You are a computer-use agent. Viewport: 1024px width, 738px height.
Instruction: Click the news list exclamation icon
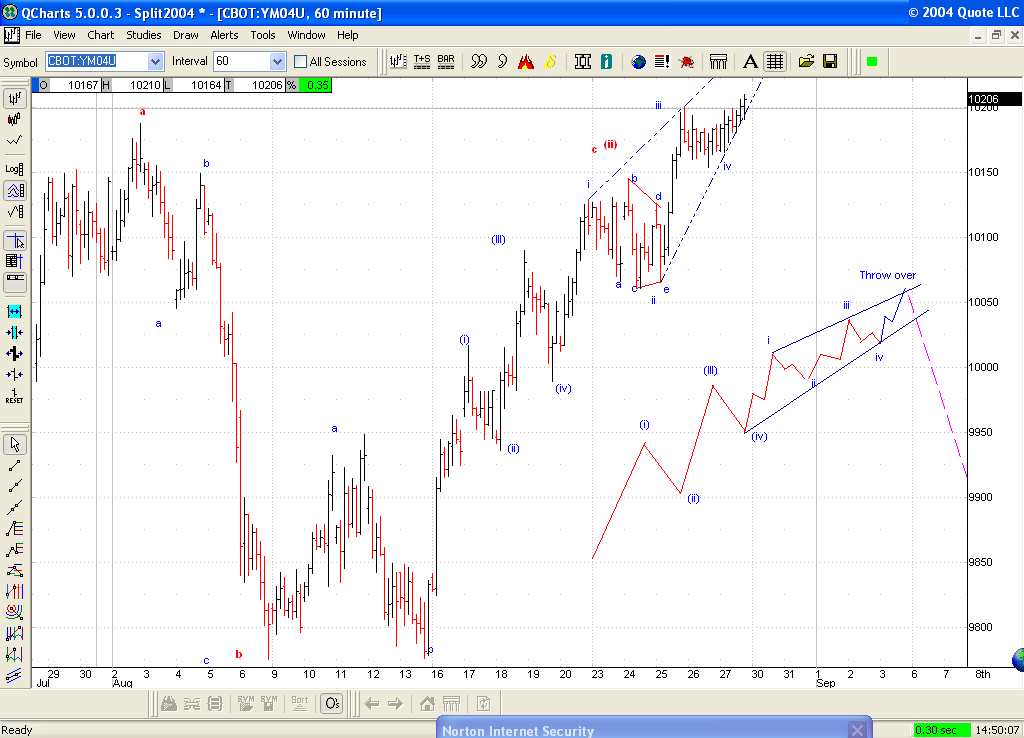662,61
